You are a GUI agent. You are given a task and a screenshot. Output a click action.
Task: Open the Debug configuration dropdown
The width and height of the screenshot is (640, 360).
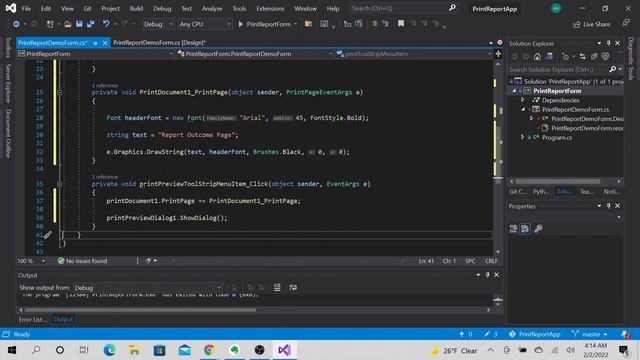click(158, 24)
